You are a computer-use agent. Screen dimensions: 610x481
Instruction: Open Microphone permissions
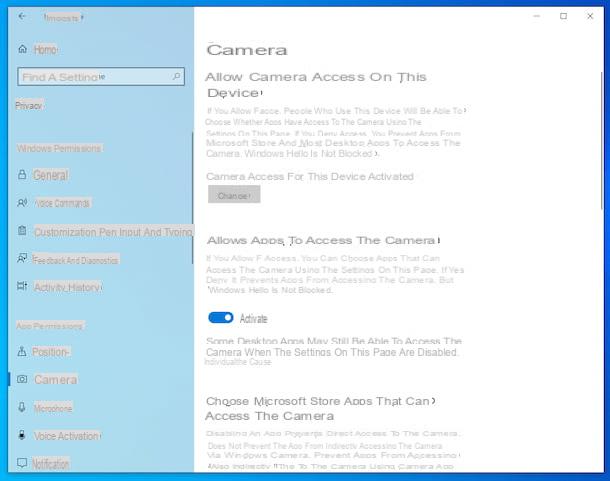point(53,408)
